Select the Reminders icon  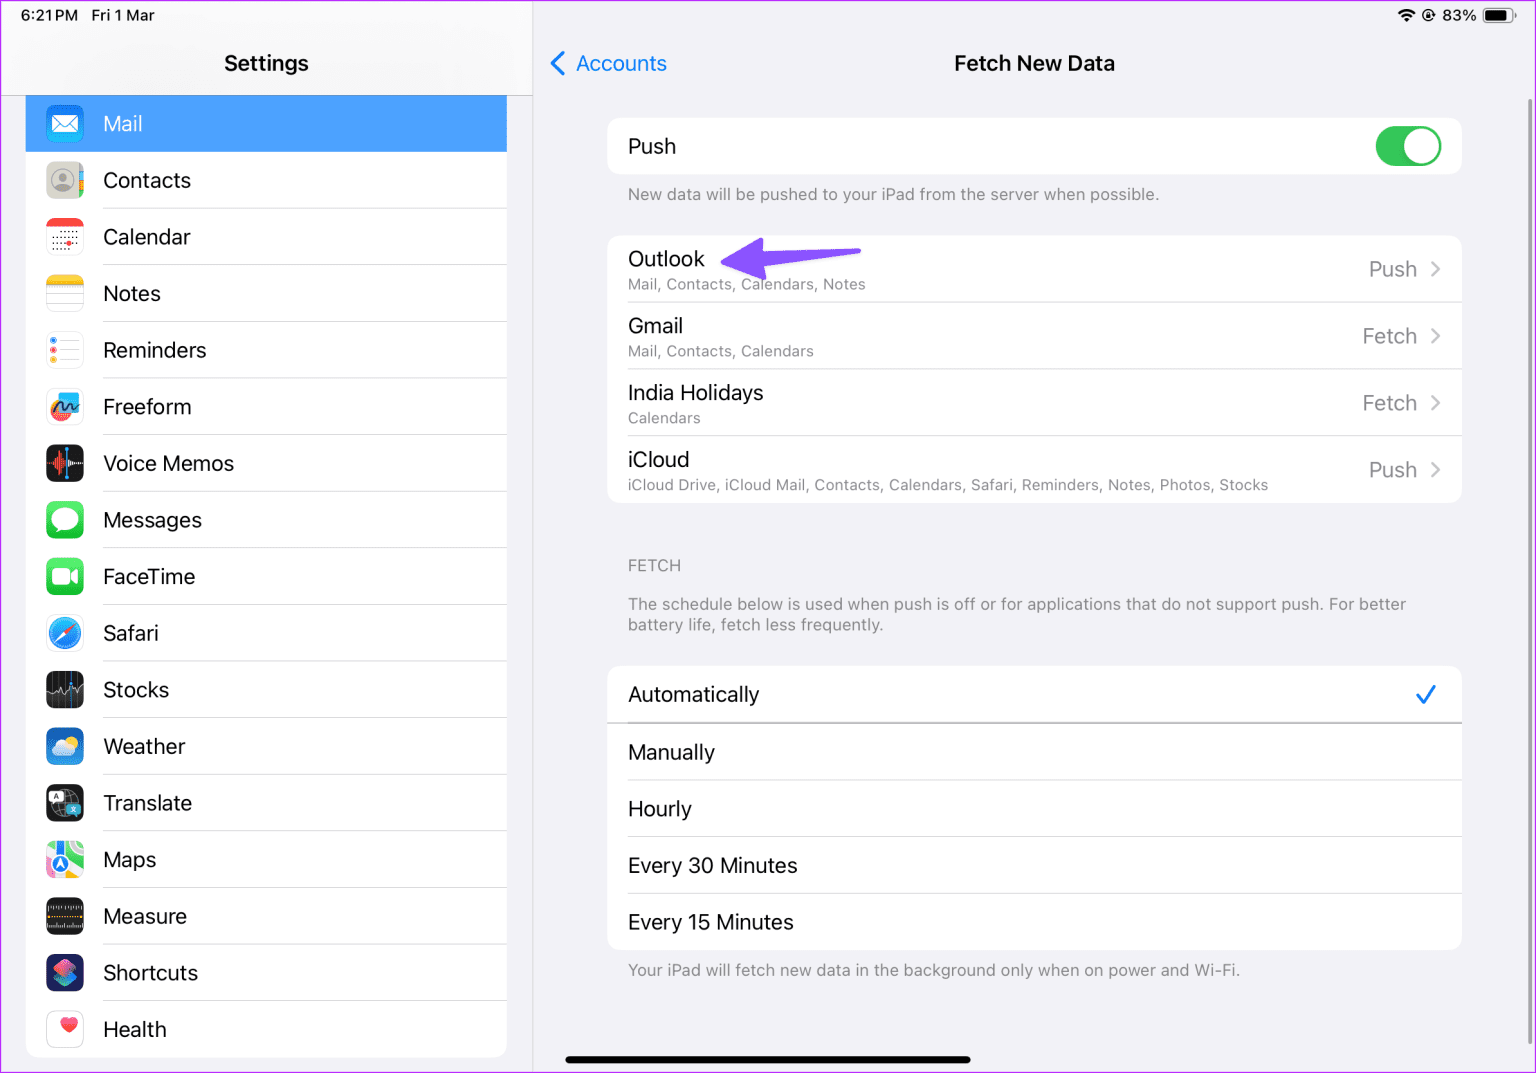64,349
